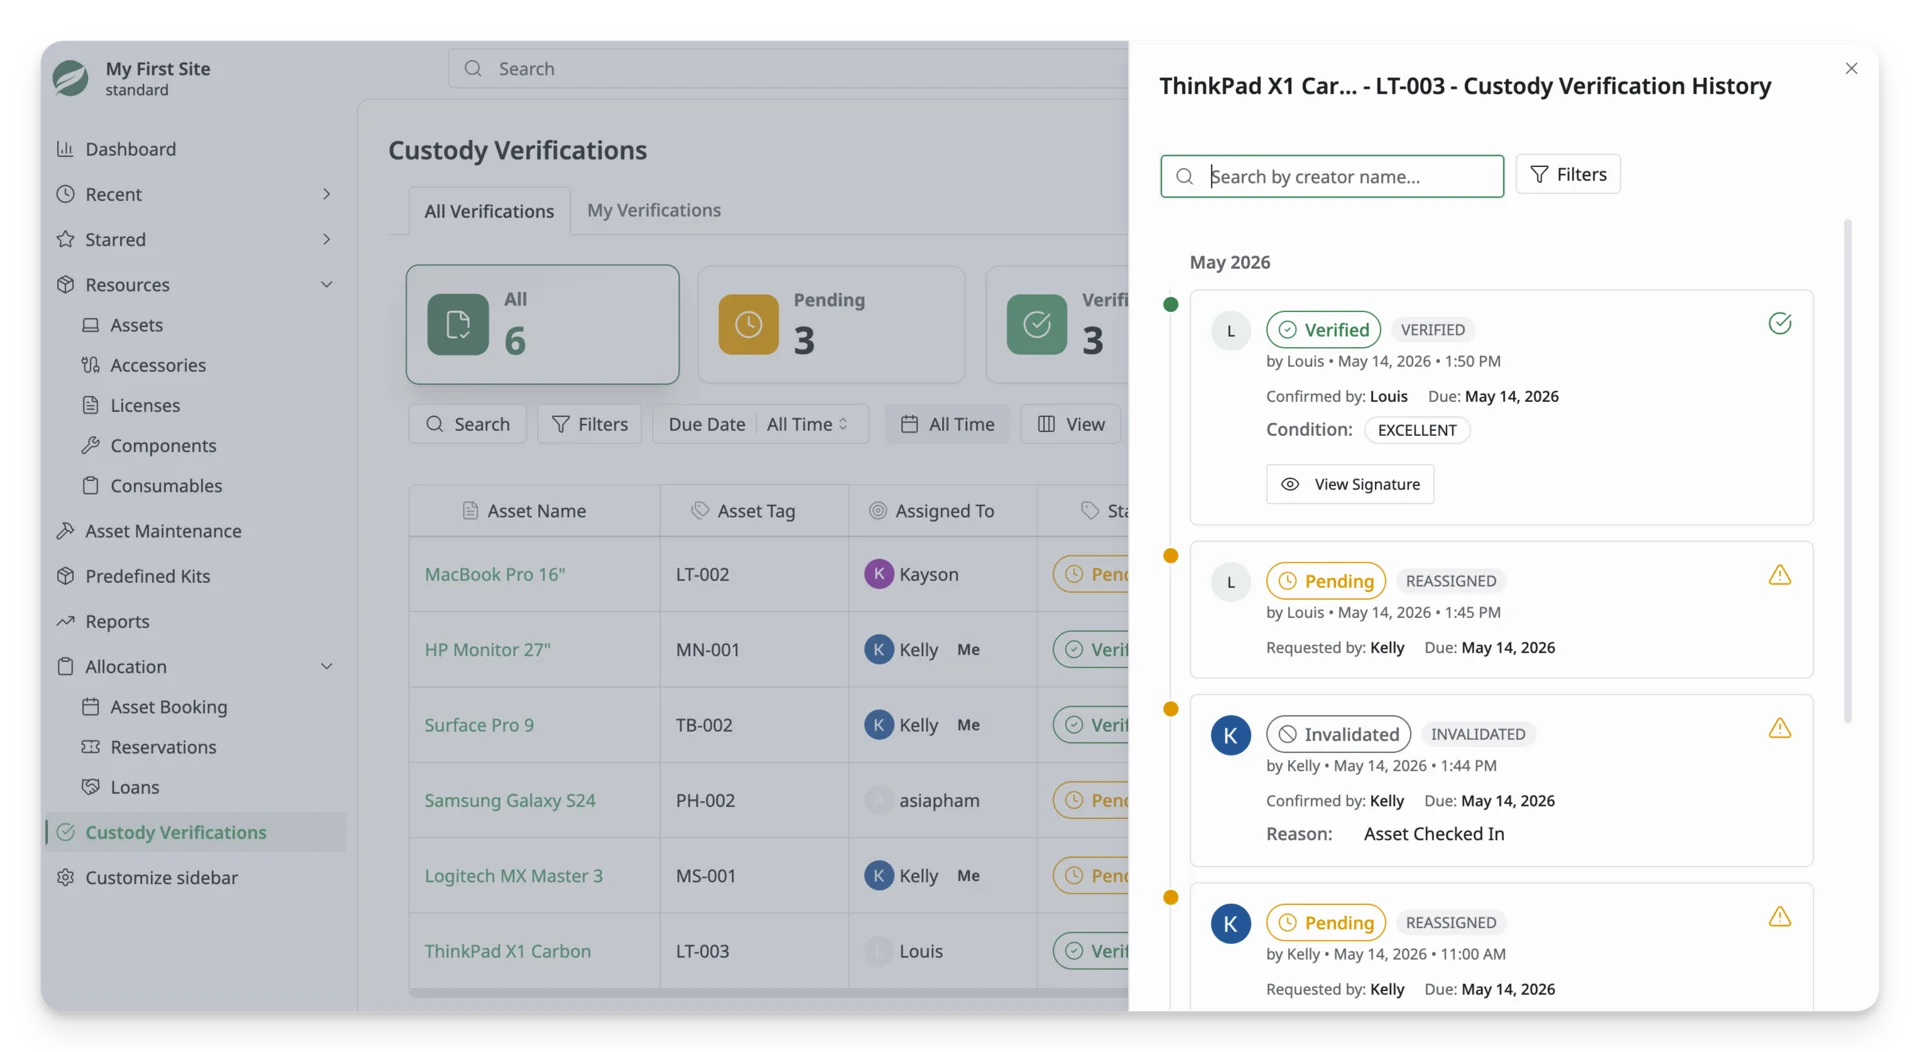1920x1052 pixels.
Task: Collapse the Resources section chevron
Action: [x=326, y=285]
